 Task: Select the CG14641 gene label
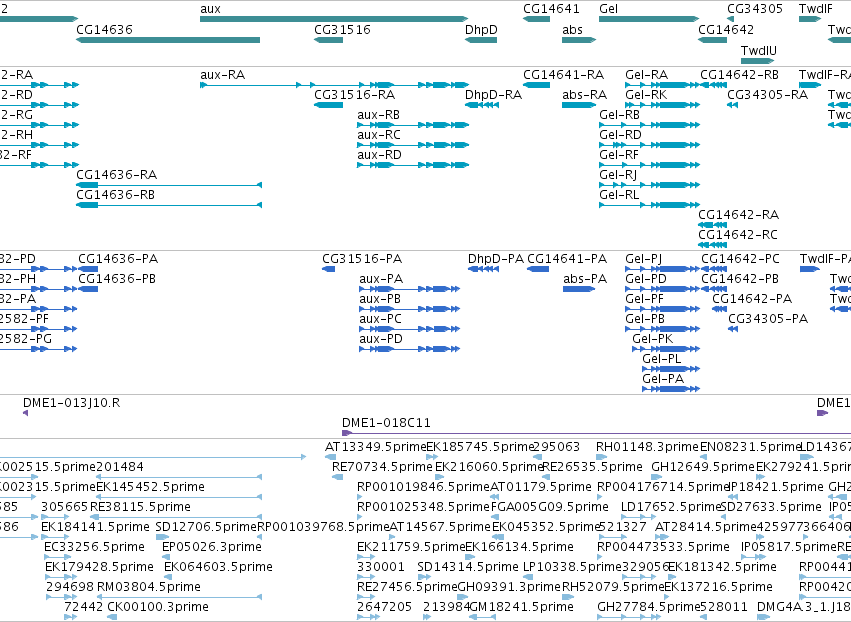(x=551, y=9)
